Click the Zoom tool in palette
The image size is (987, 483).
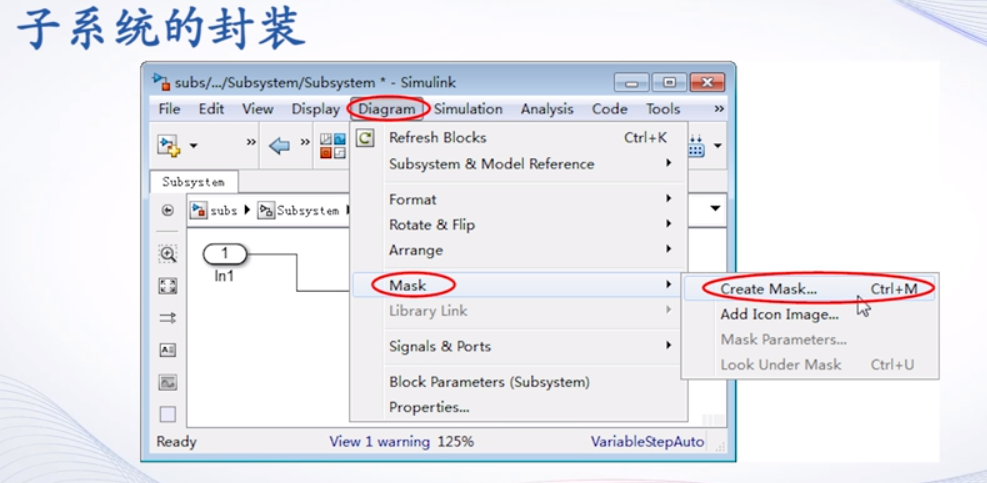167,254
